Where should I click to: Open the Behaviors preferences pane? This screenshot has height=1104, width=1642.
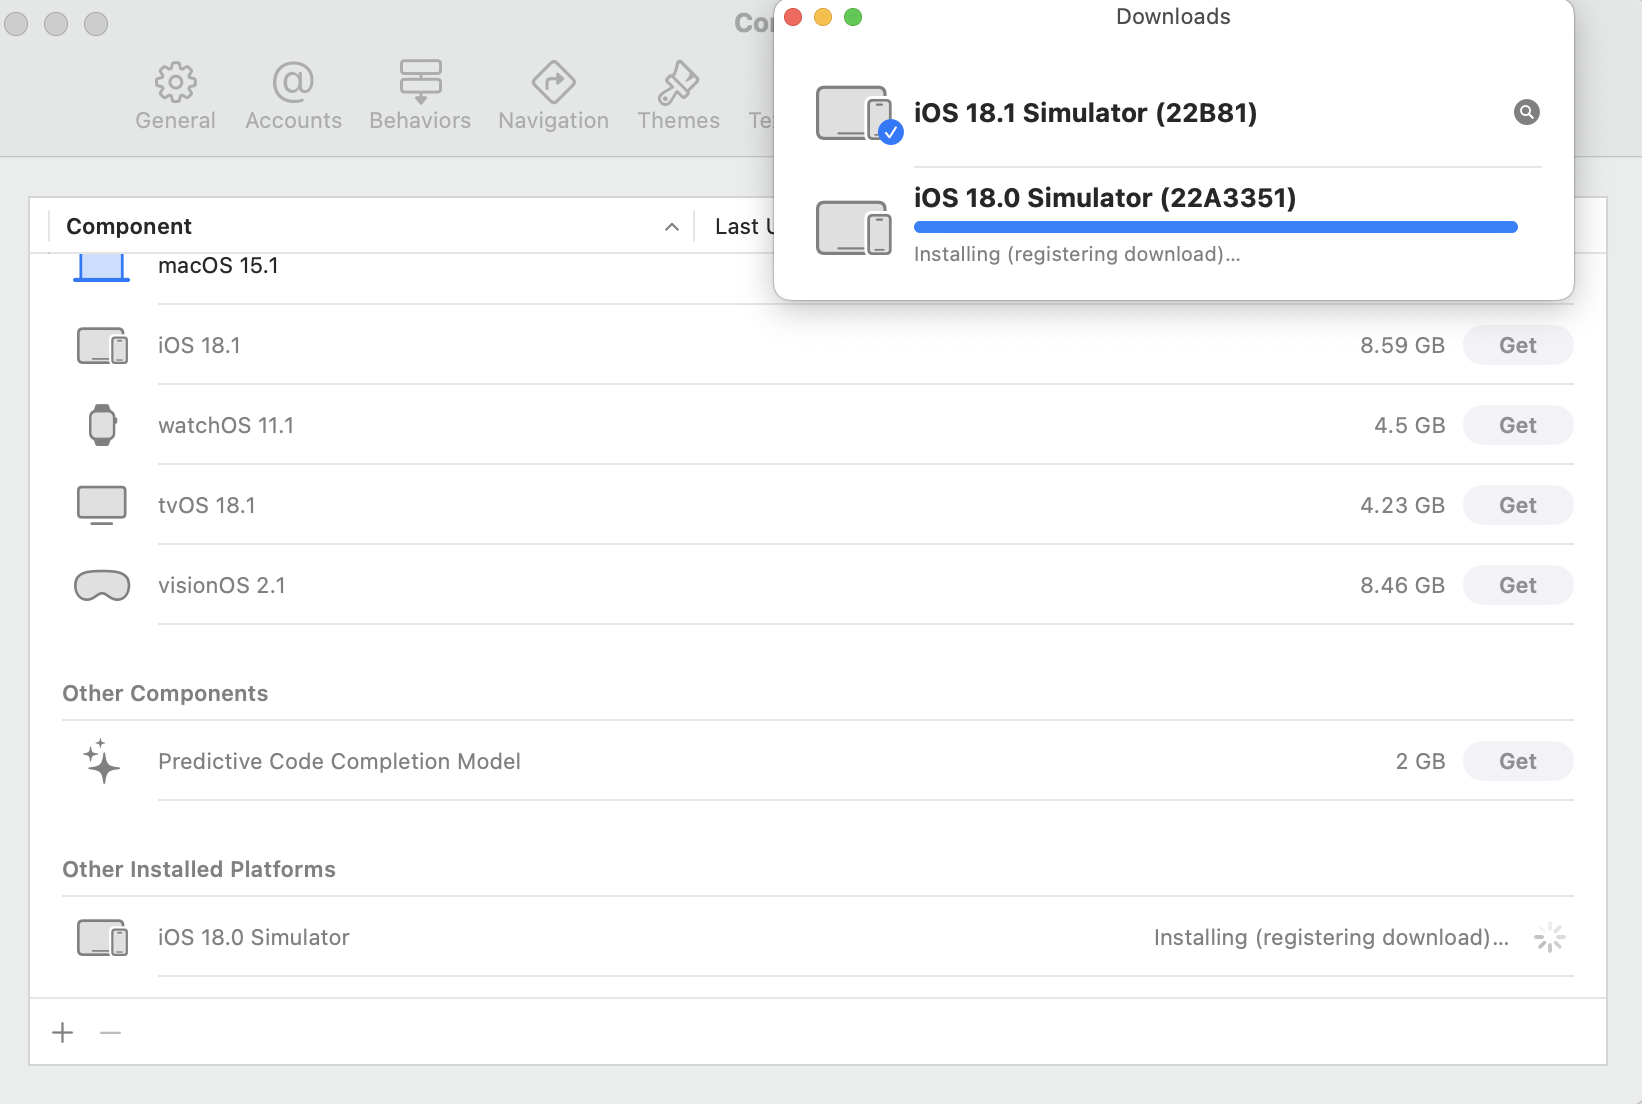(420, 97)
